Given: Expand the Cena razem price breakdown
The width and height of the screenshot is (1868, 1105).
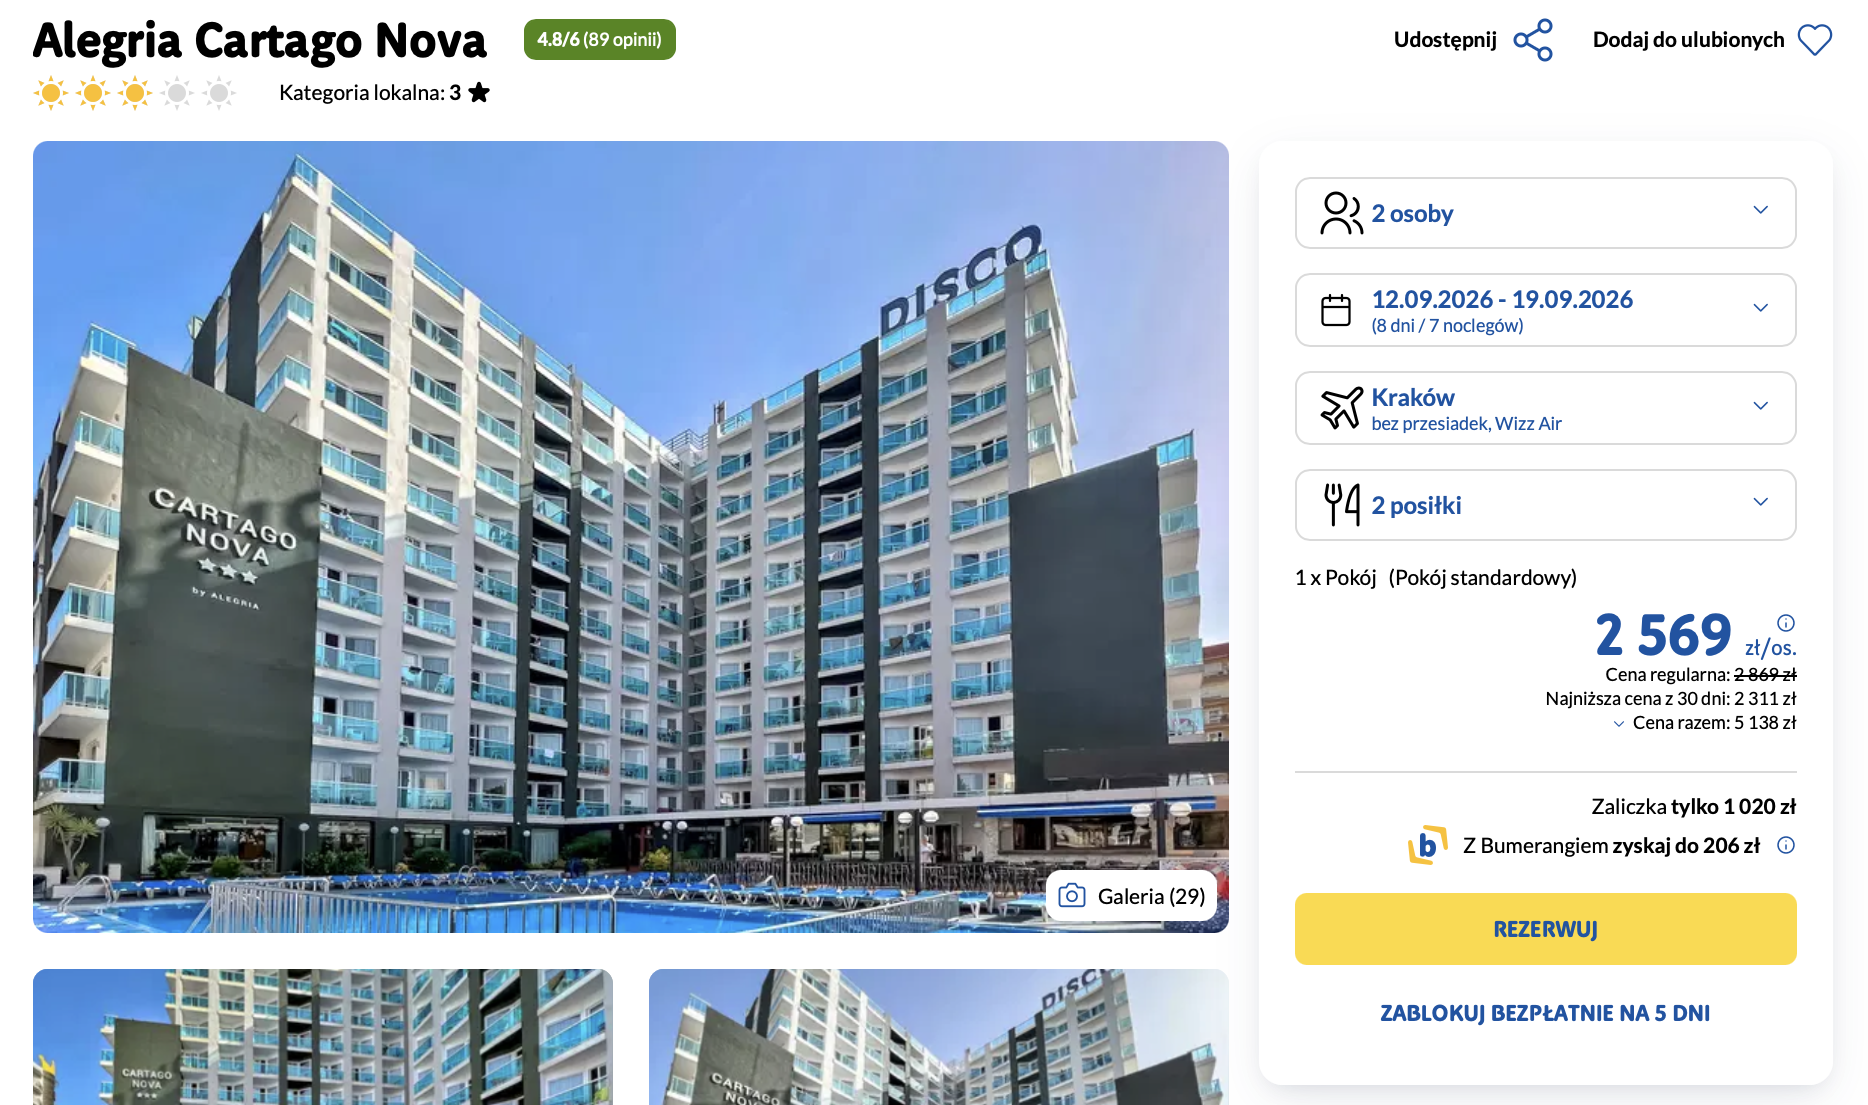Looking at the screenshot, I should pyautogui.click(x=1704, y=723).
